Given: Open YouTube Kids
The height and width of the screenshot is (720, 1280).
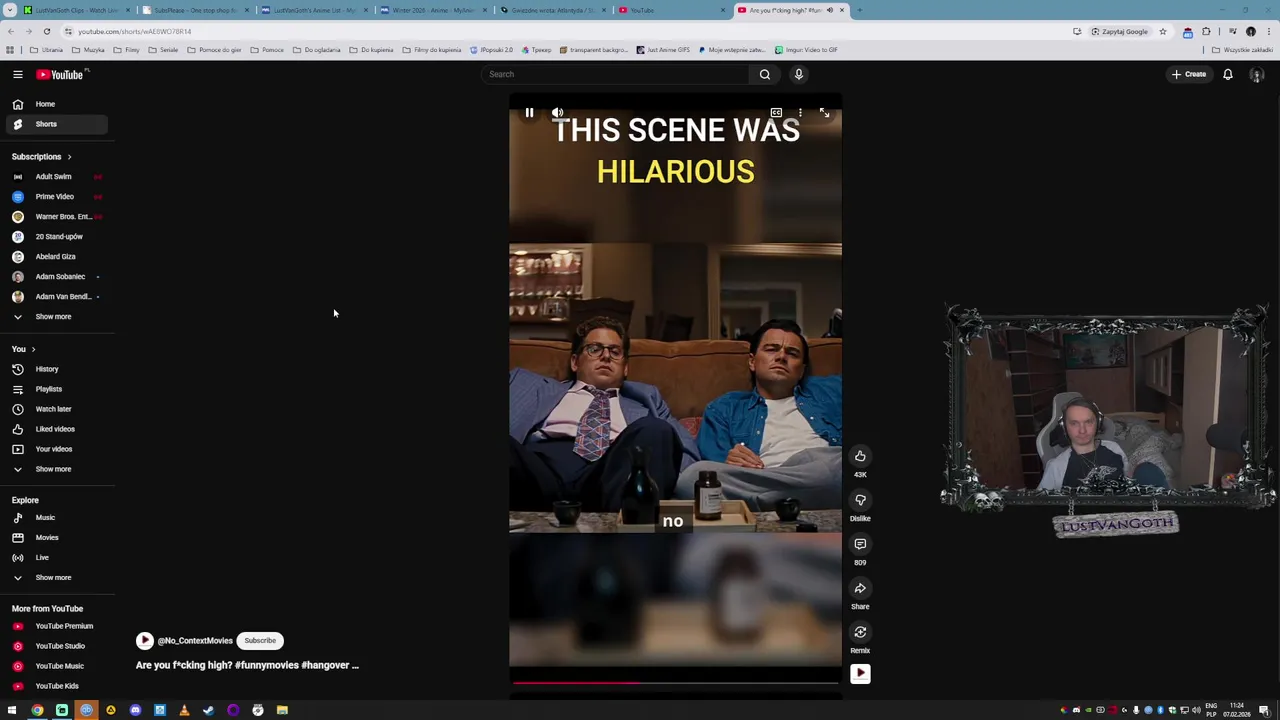Looking at the screenshot, I should point(55,686).
